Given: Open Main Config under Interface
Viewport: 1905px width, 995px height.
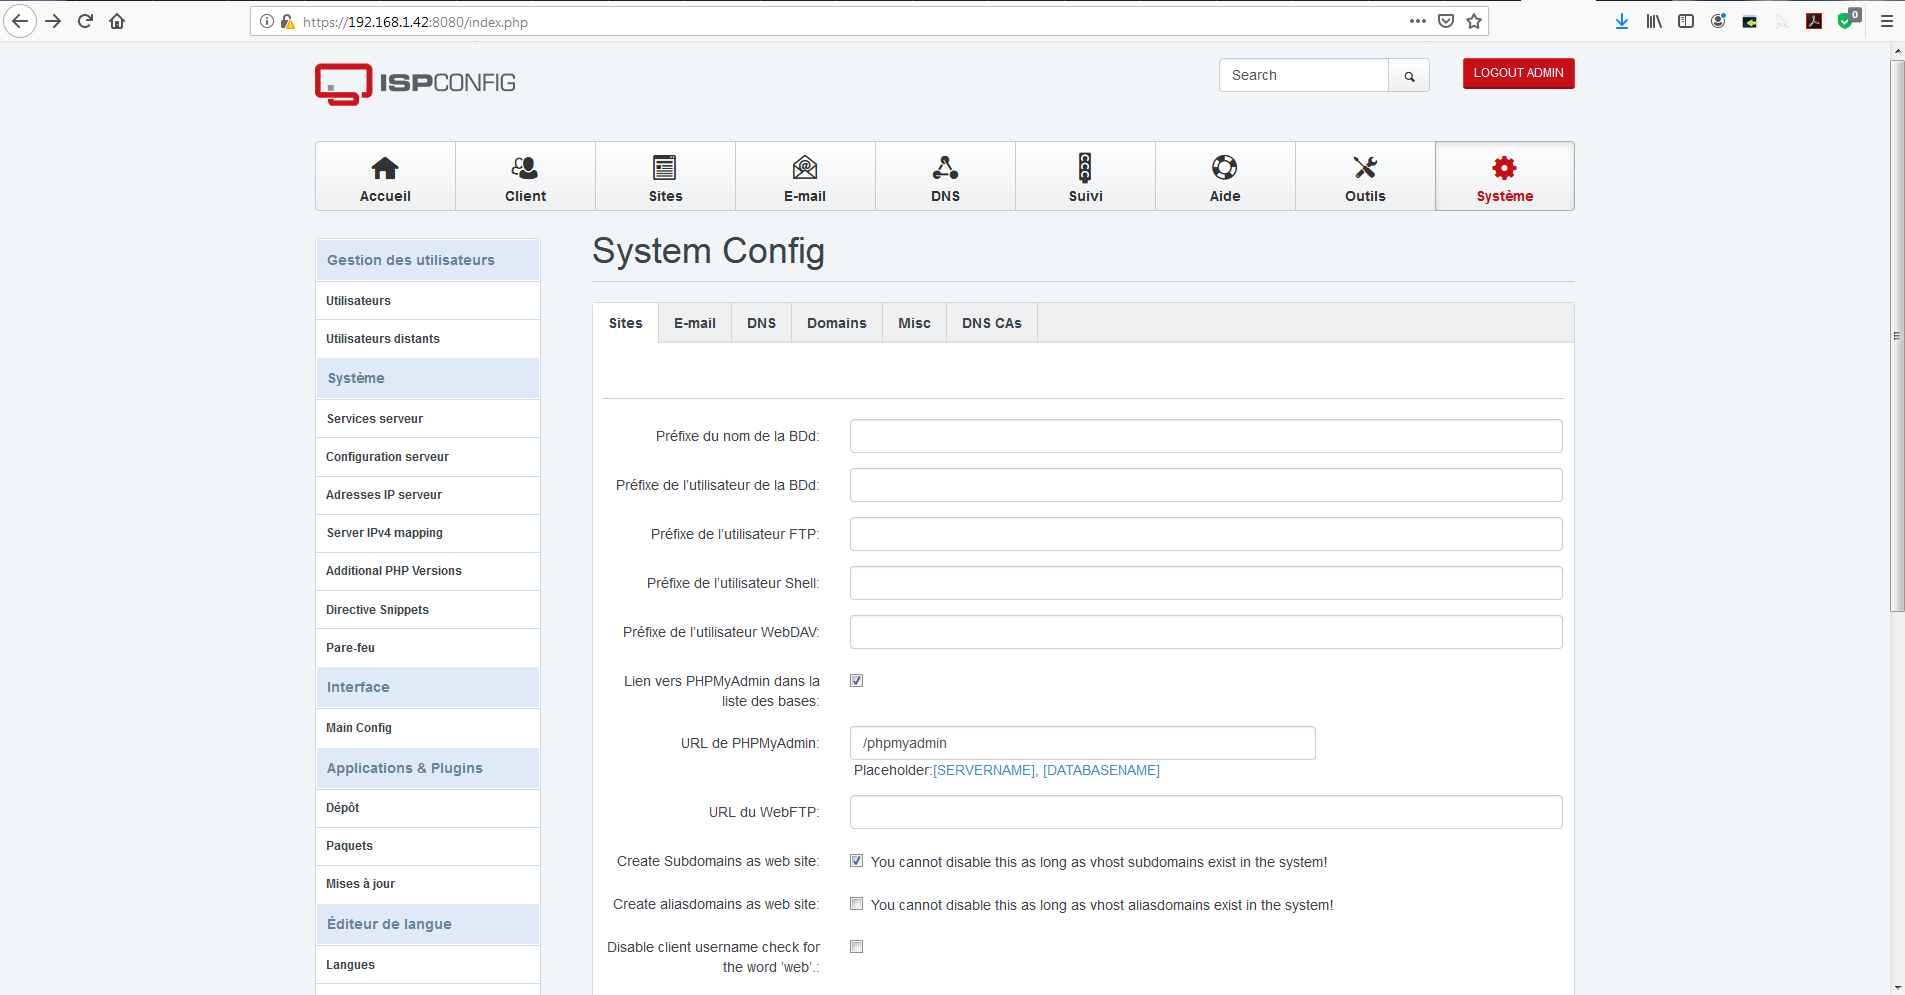Looking at the screenshot, I should tap(428, 728).
